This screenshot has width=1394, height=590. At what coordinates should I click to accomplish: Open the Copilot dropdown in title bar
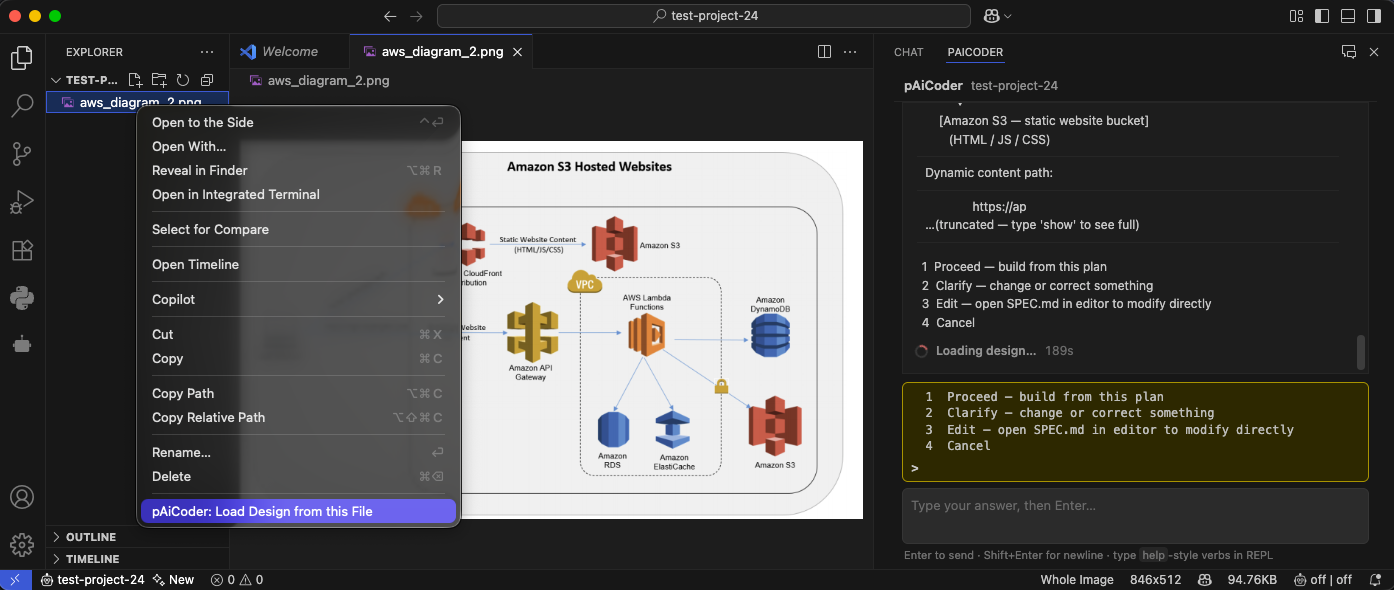click(x=998, y=16)
